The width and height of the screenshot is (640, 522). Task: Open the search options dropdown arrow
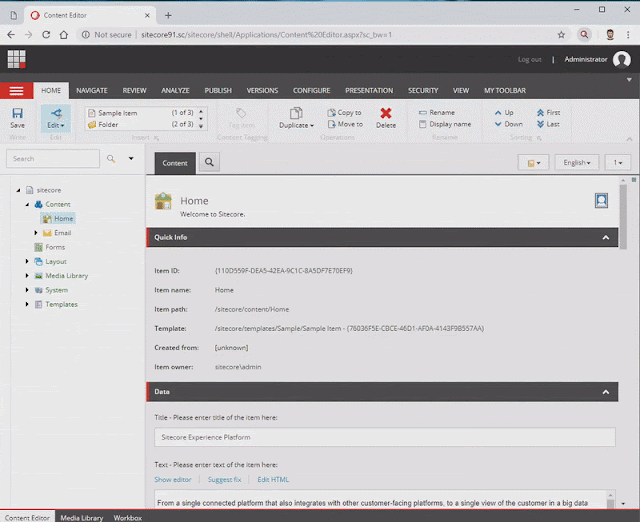point(131,158)
